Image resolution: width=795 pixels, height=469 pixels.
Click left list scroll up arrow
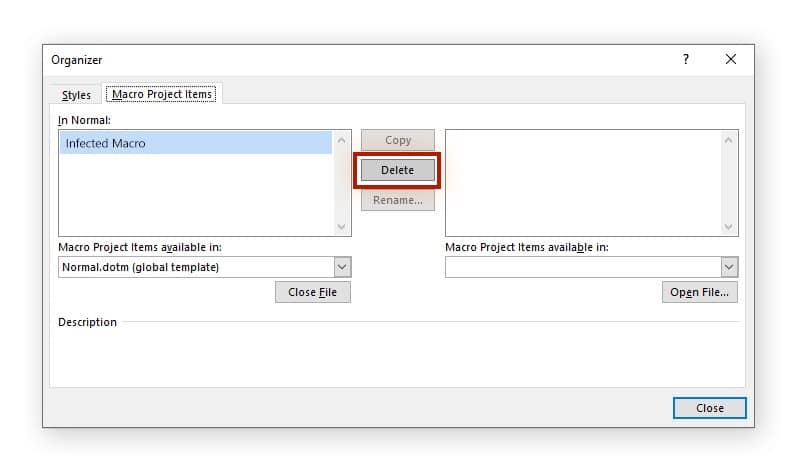(342, 140)
